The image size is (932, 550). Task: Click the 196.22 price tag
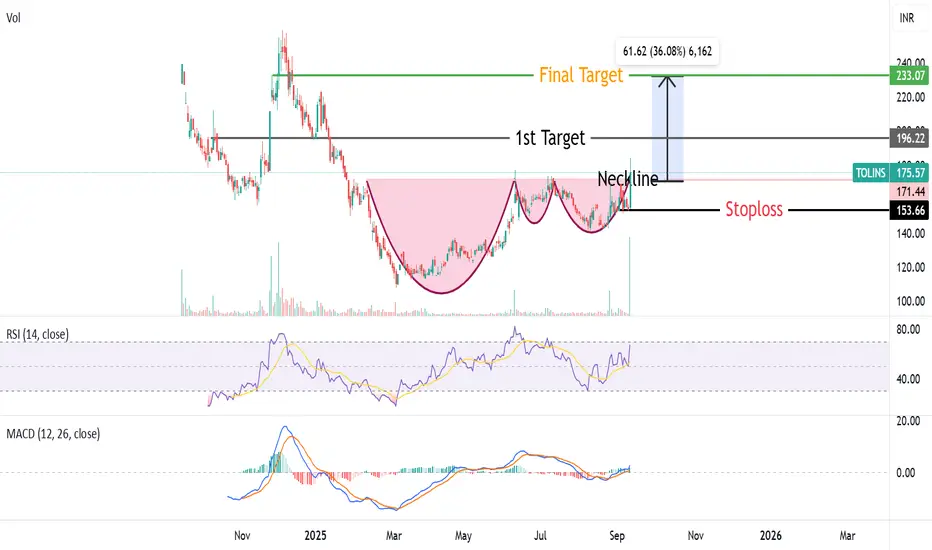coord(910,138)
